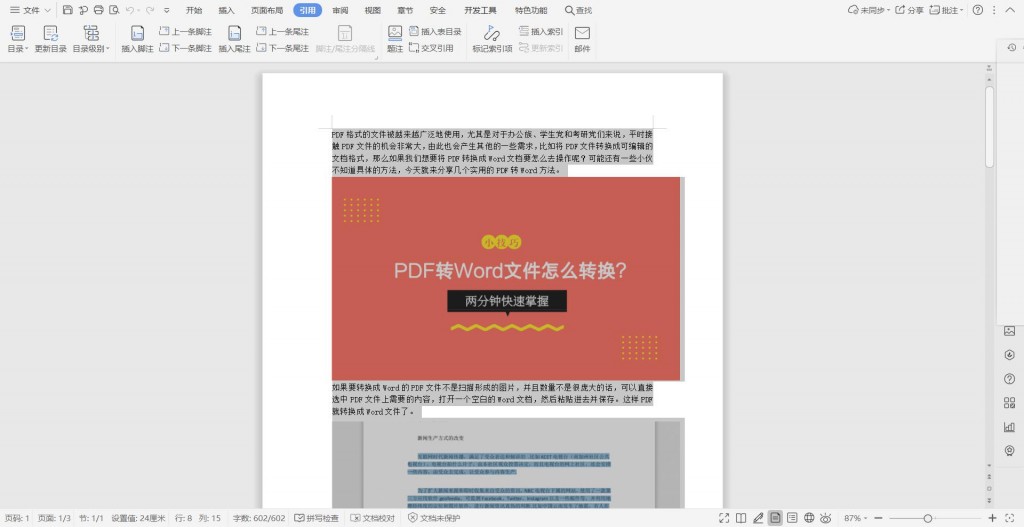This screenshot has width=1024, height=527.
Task: Click the 页面: 1/3 page indicator
Action: 54,518
